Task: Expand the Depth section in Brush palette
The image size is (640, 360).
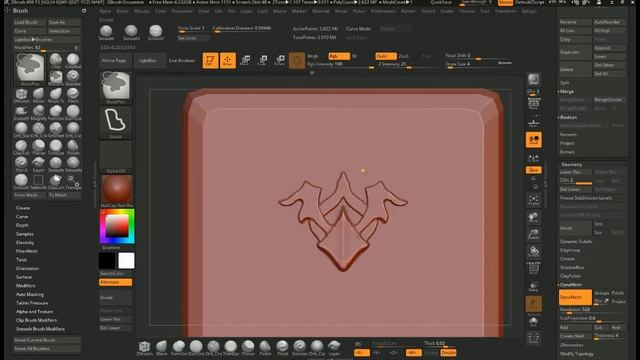Action: (x=22, y=225)
